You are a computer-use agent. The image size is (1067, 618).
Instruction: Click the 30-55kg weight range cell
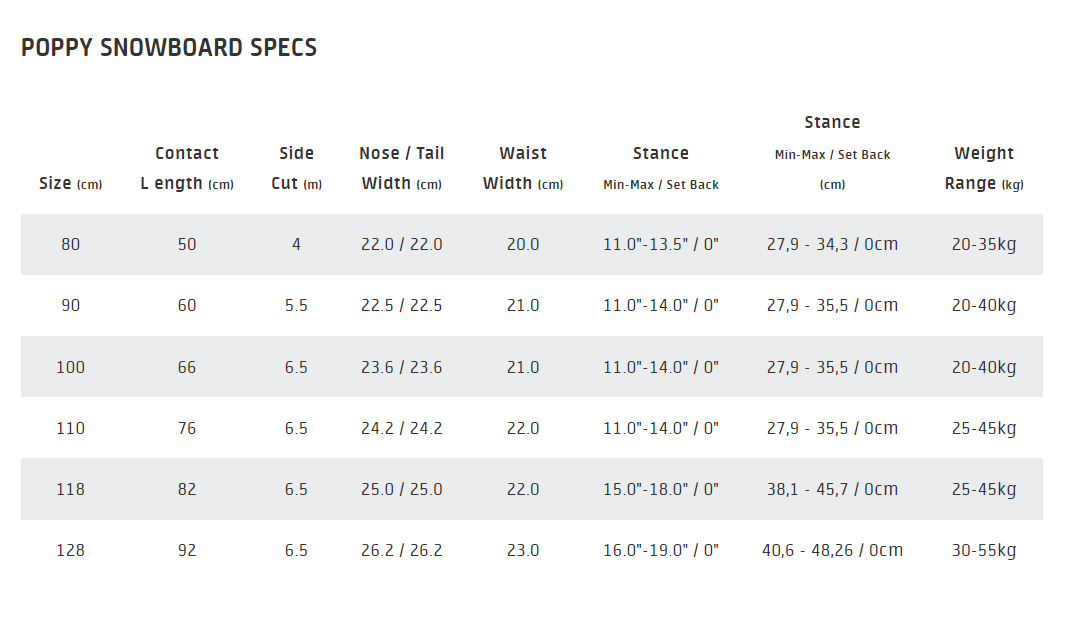pyautogui.click(x=984, y=550)
